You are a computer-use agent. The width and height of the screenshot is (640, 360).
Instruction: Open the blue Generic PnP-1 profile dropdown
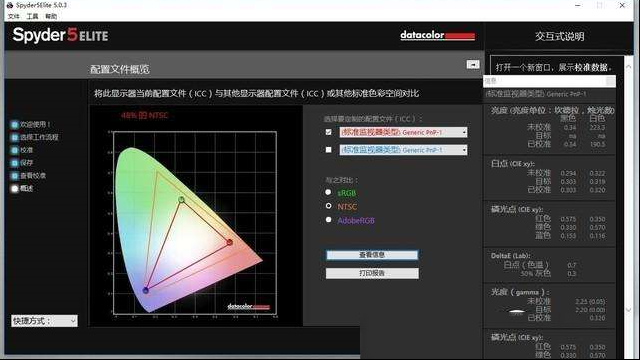coord(403,150)
